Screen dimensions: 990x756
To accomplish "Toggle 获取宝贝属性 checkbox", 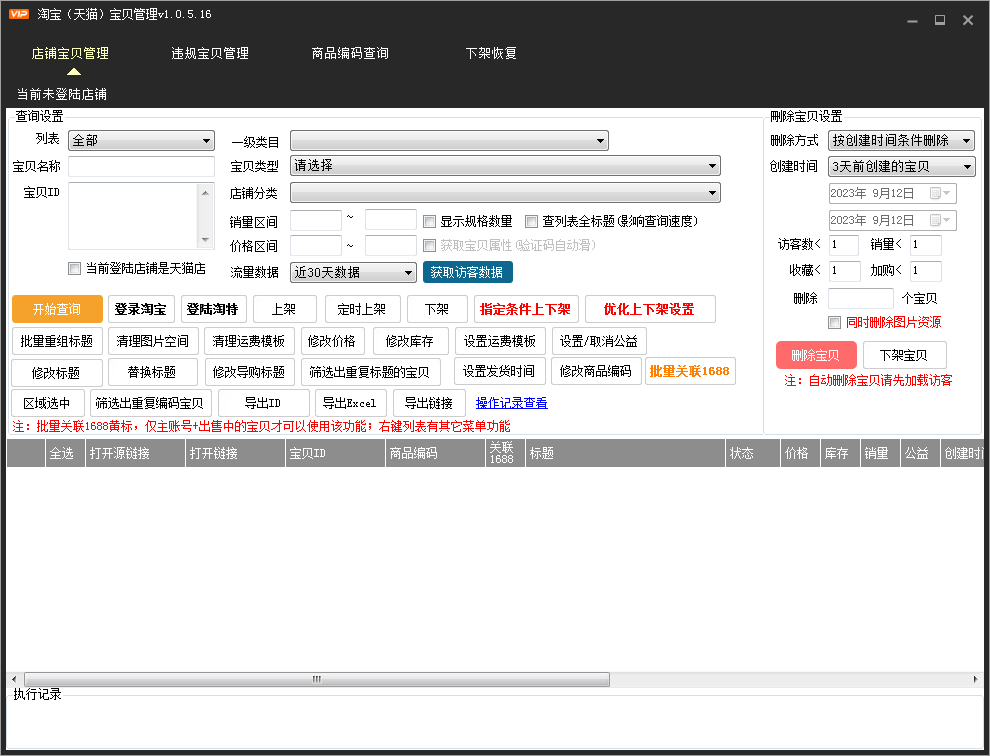I will (429, 245).
